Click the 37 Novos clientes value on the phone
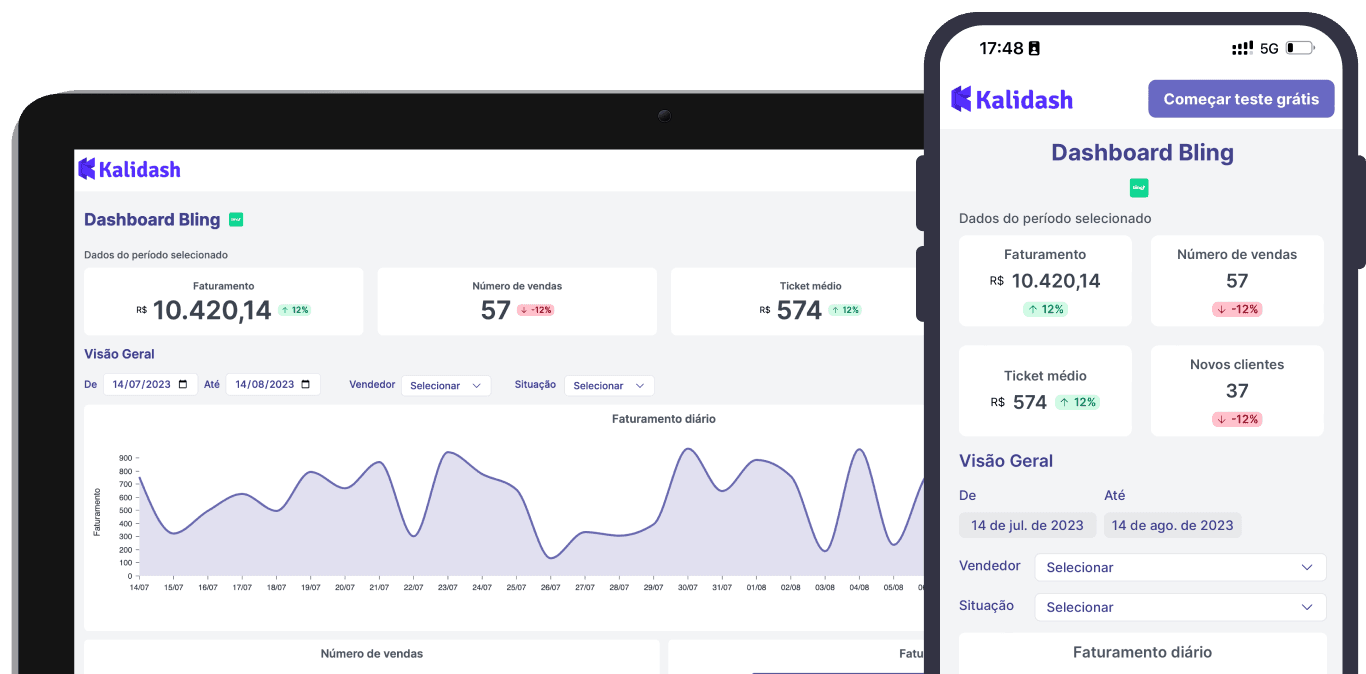Image resolution: width=1366 pixels, height=674 pixels. point(1237,391)
